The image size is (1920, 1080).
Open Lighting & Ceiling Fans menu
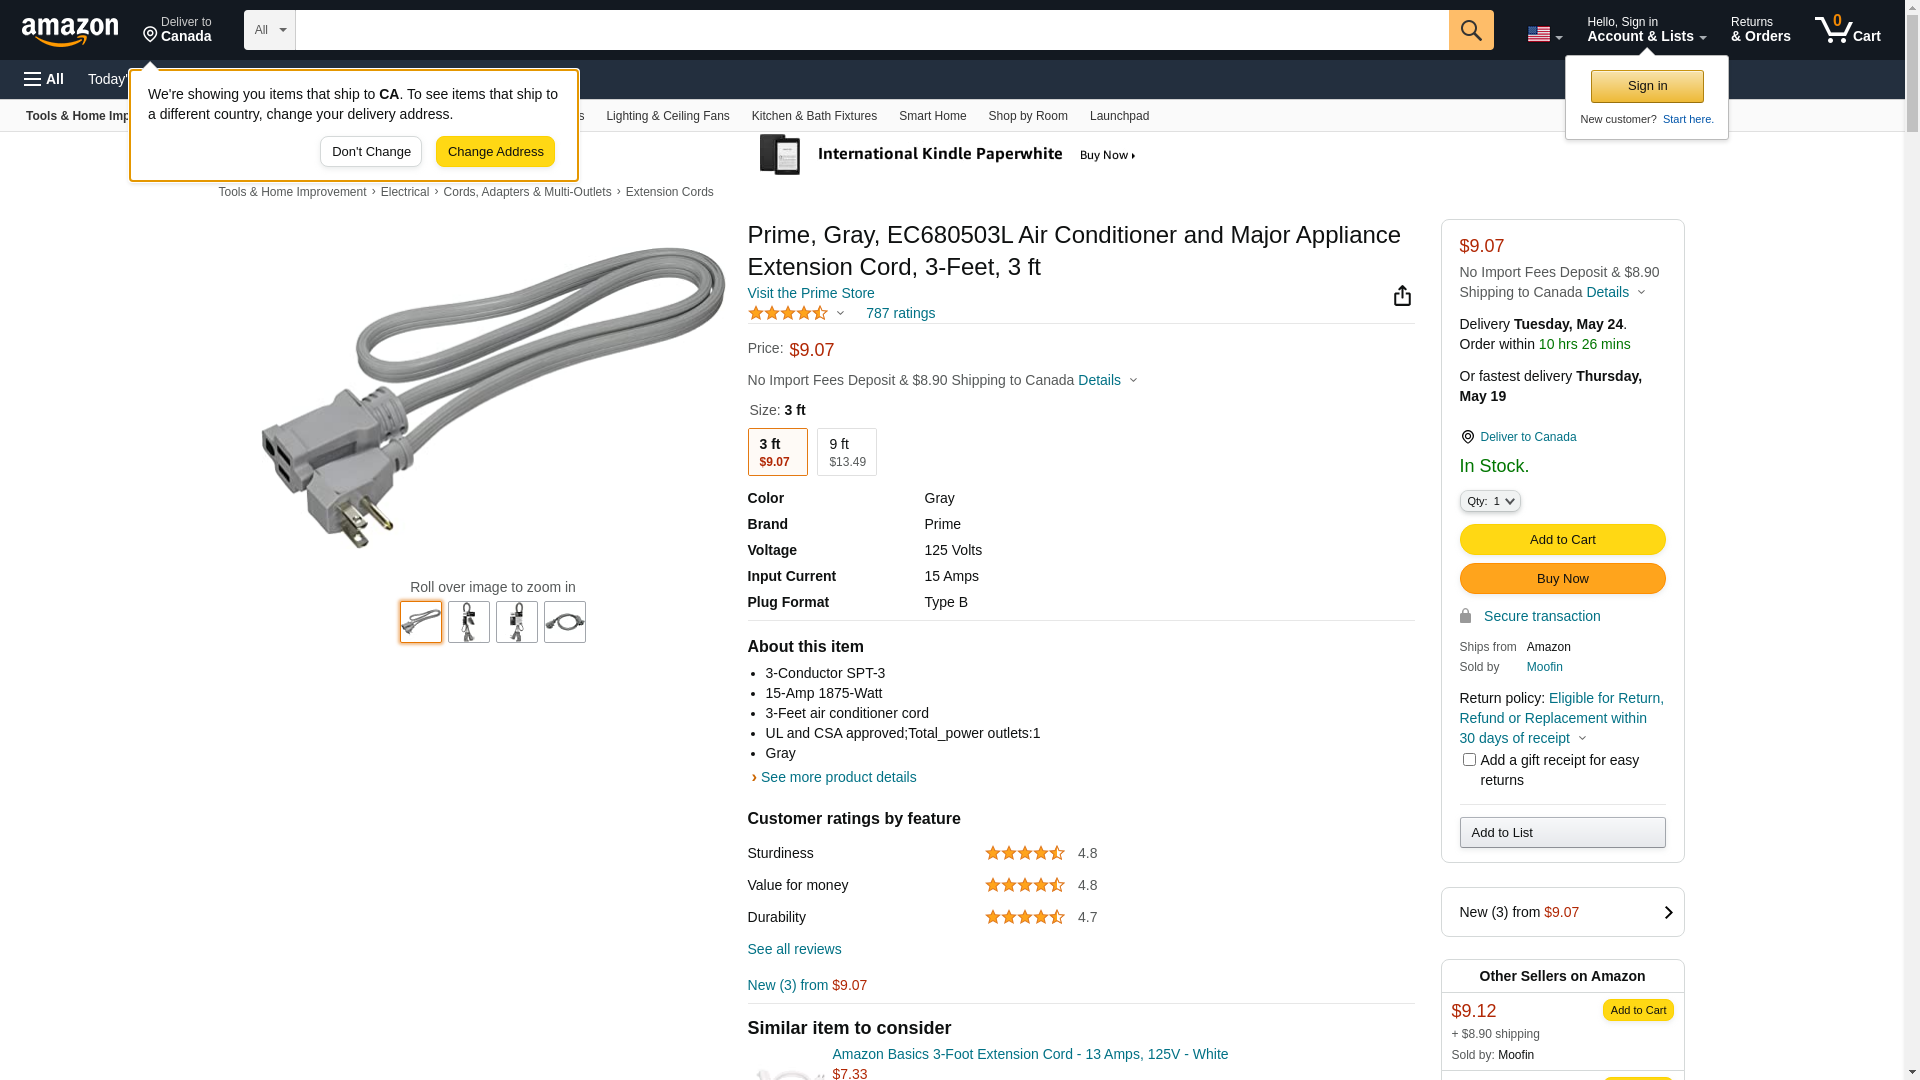(x=667, y=116)
